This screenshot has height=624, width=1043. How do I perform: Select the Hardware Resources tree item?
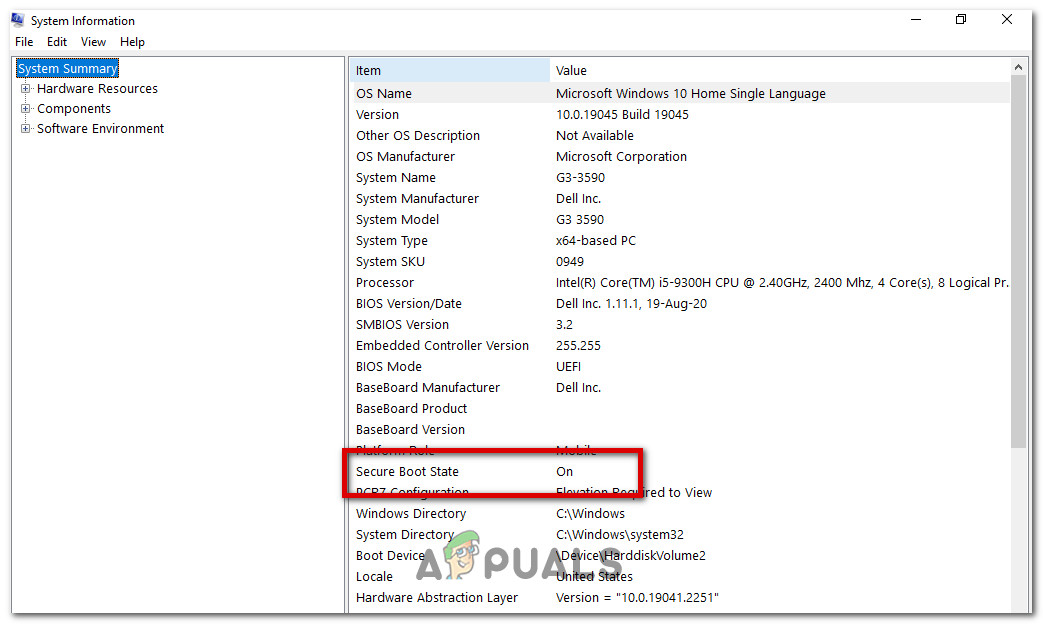pos(97,88)
